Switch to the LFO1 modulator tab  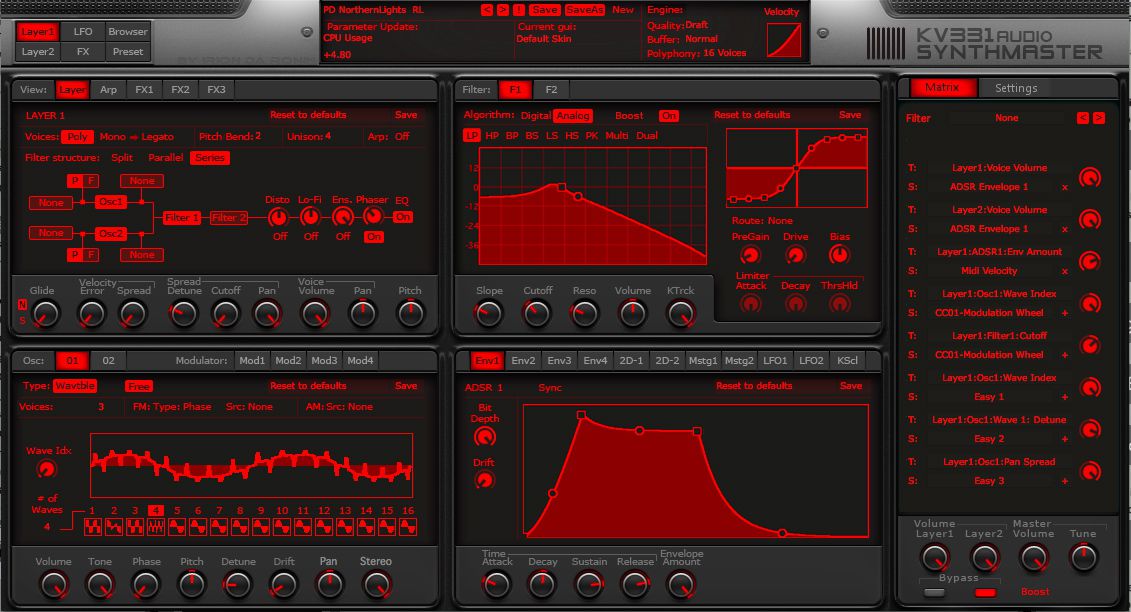775,360
